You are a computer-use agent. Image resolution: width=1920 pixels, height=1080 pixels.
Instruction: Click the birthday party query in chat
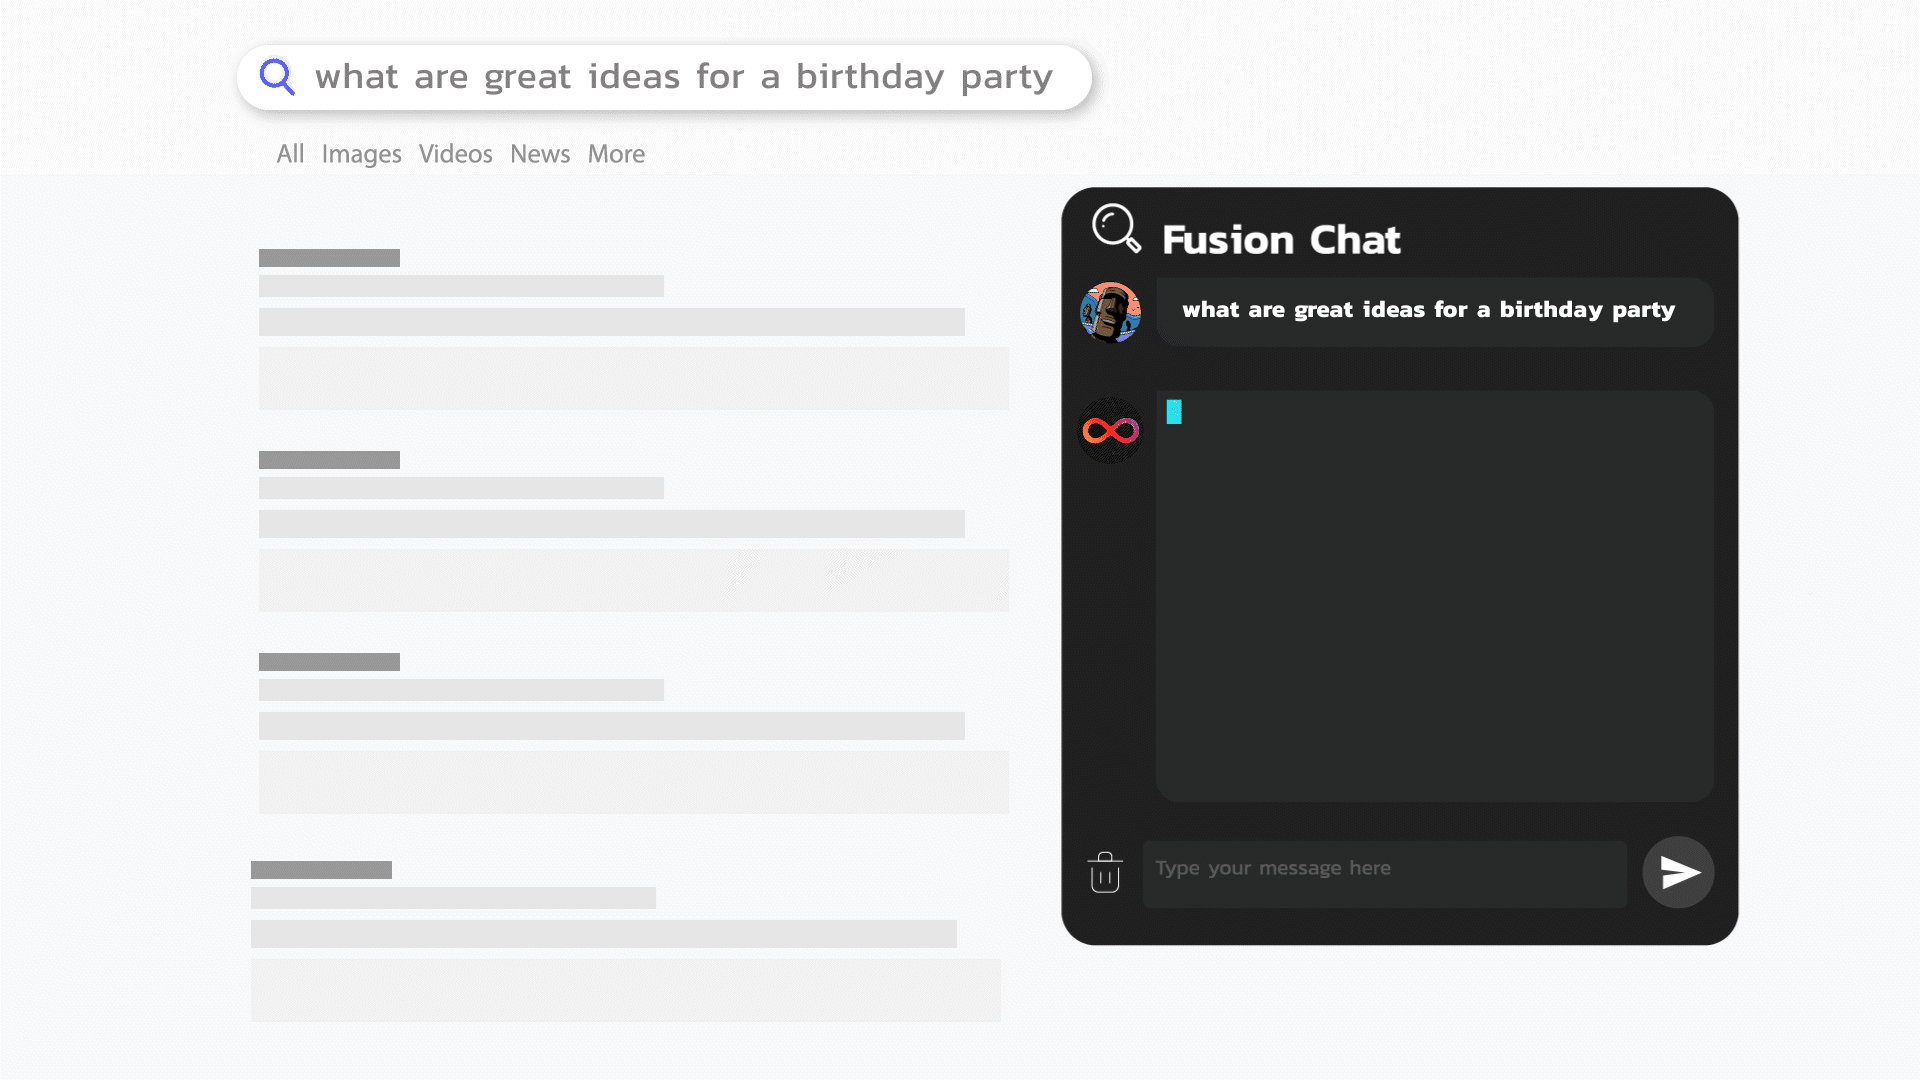pos(1428,309)
